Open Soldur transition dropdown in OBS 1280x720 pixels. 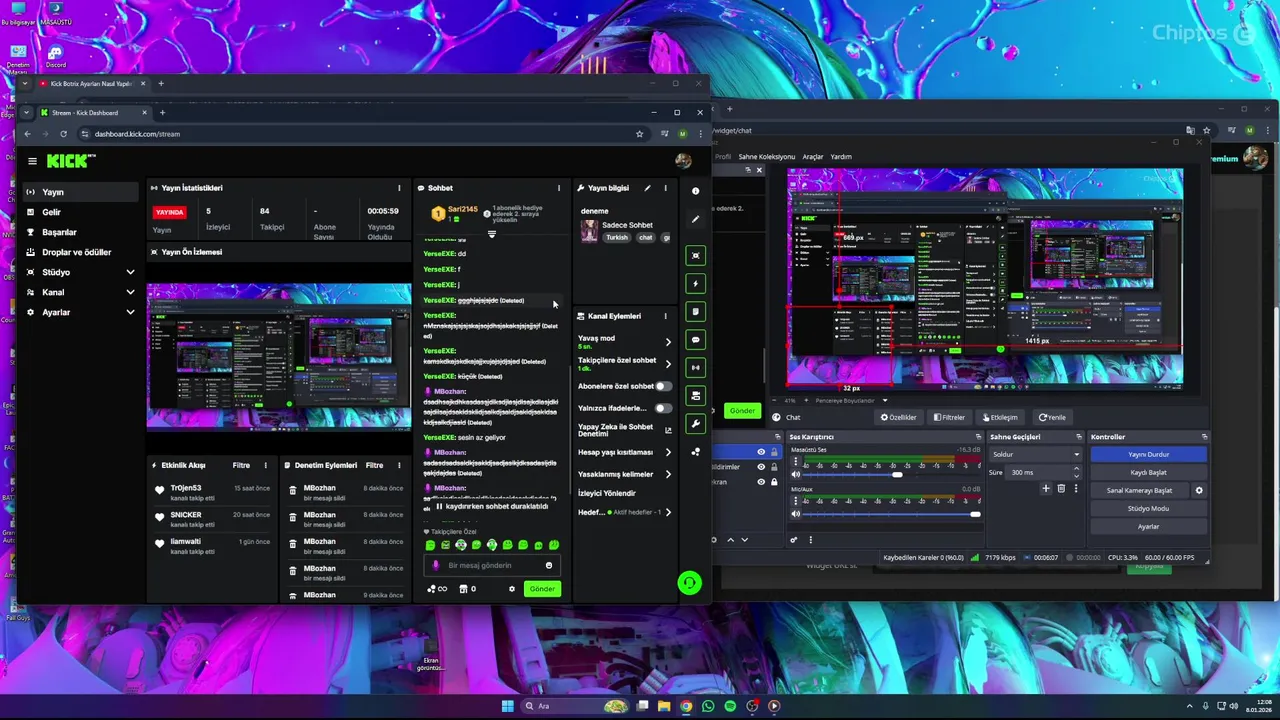click(x=1035, y=454)
